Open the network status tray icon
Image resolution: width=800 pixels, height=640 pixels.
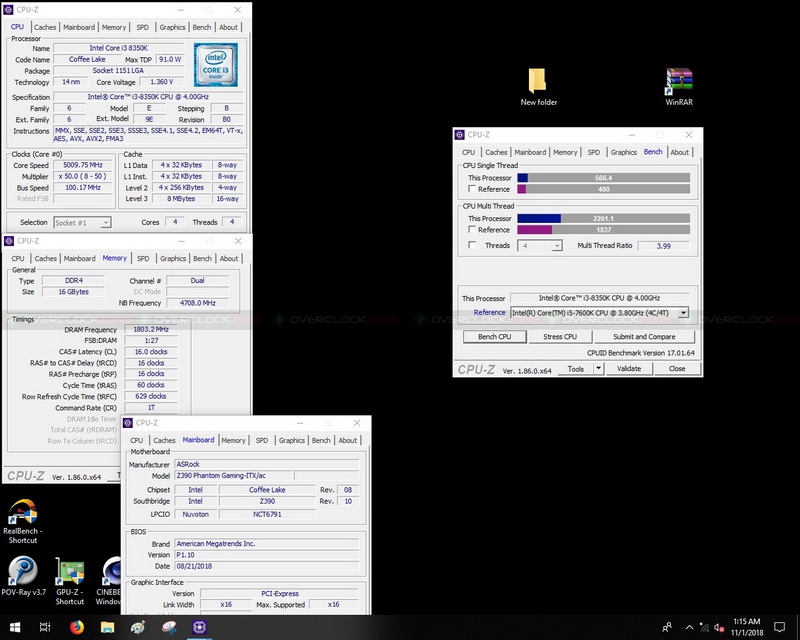coord(705,627)
